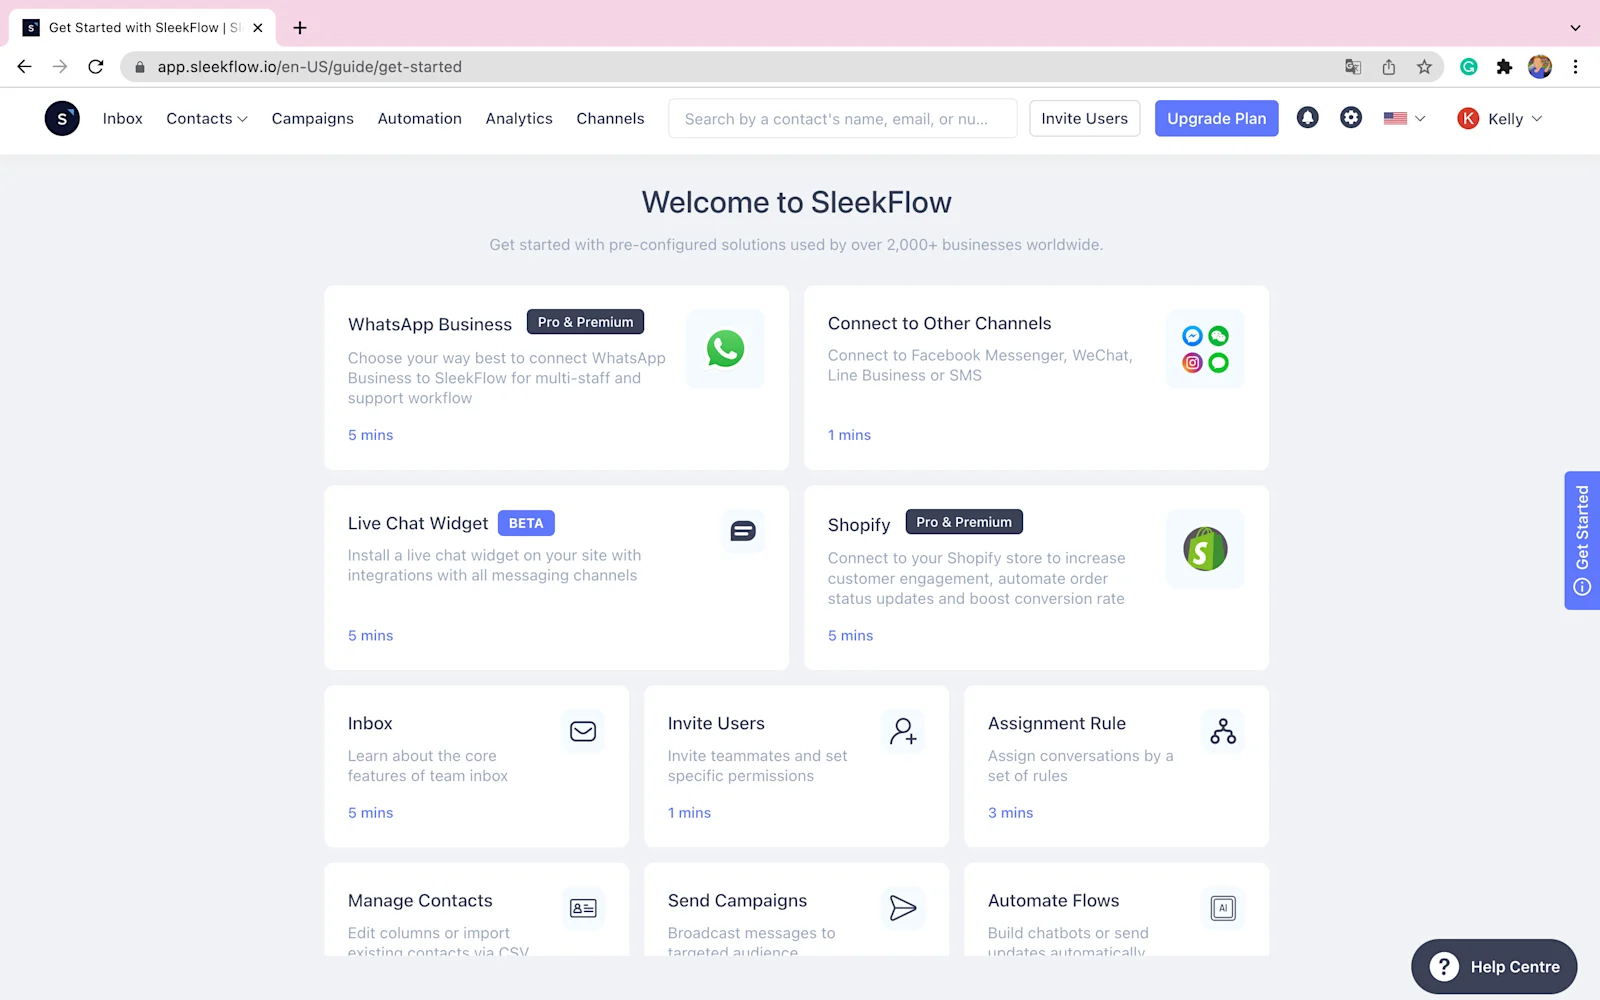This screenshot has height=1000, width=1600.
Task: Select the WhatsApp channel icon
Action: pos(724,349)
